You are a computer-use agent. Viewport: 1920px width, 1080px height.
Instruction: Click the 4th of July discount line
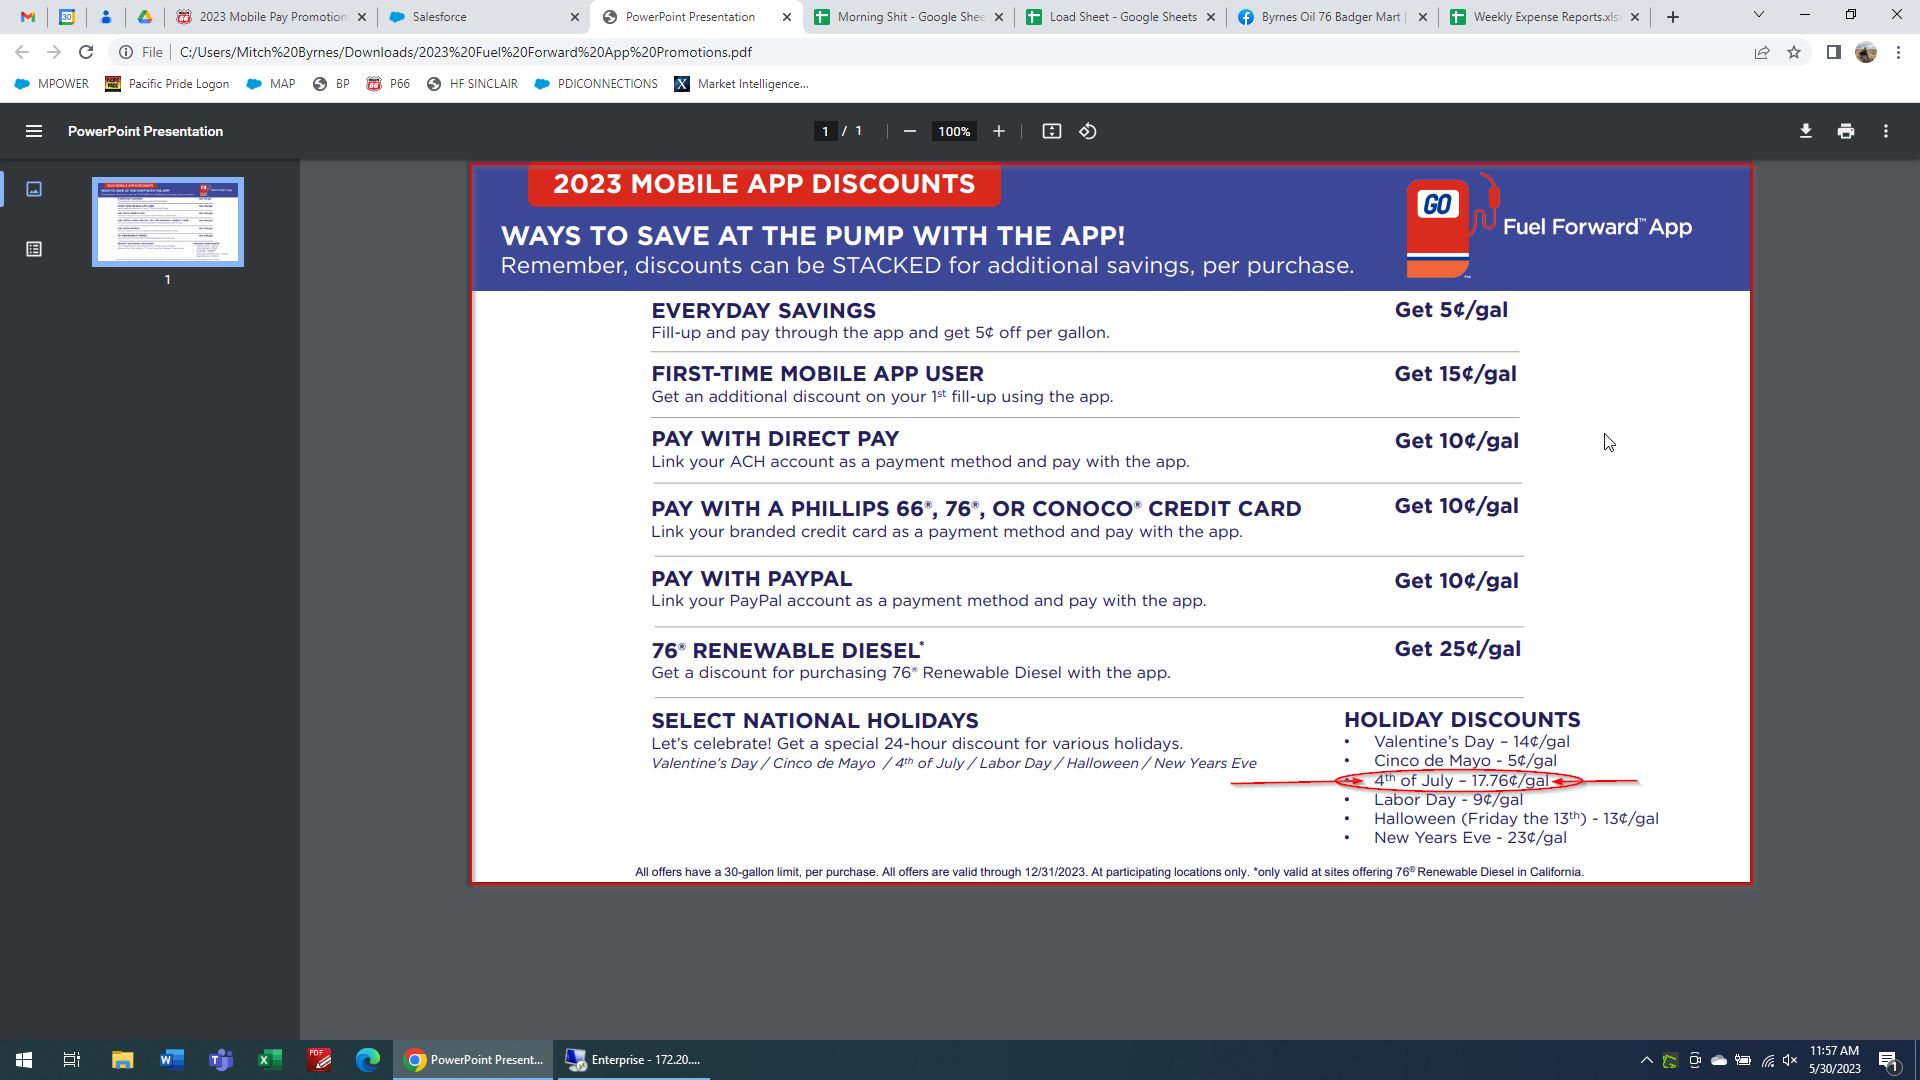[1460, 781]
